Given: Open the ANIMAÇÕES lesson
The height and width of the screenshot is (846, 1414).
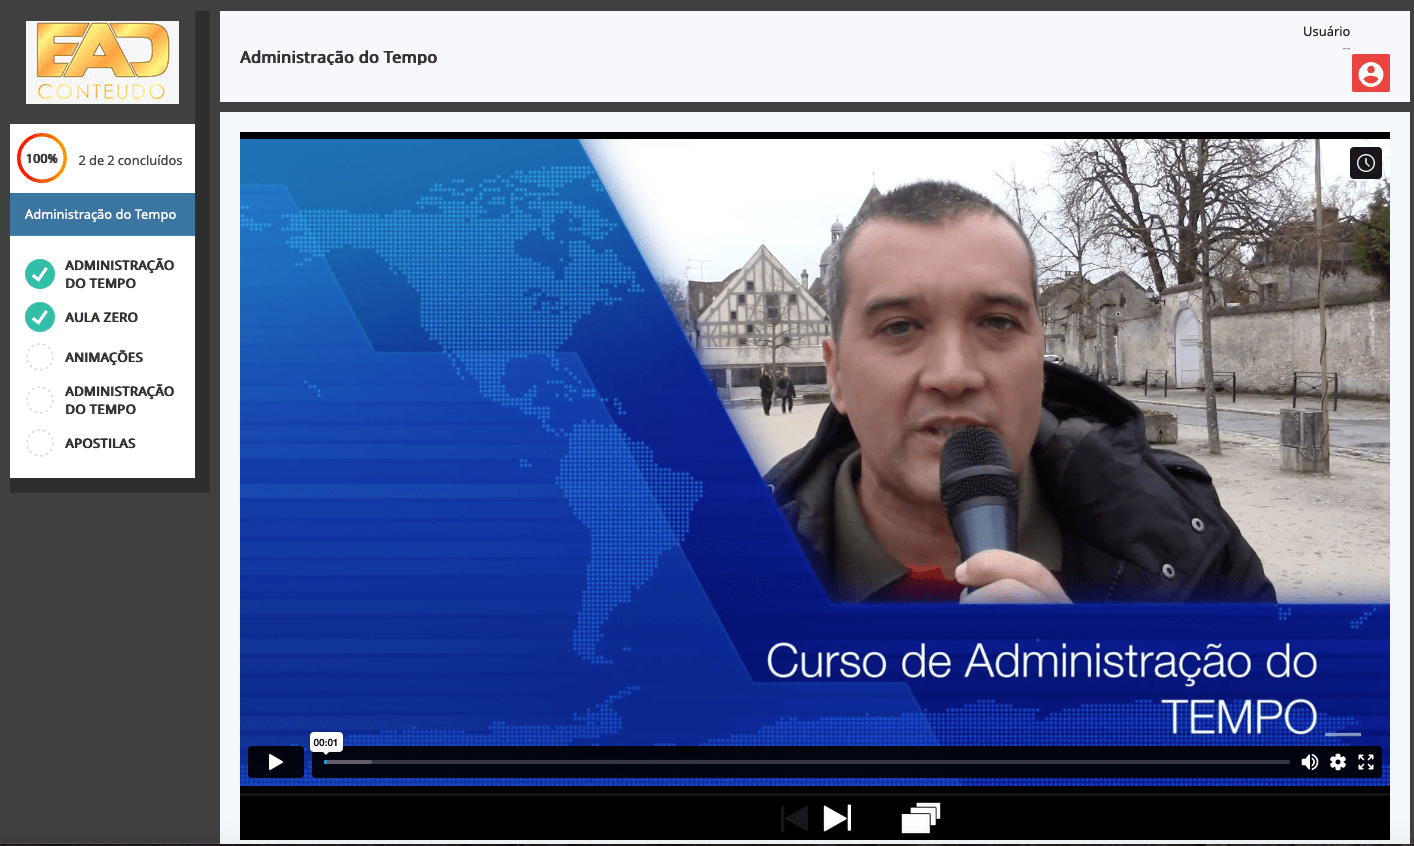Looking at the screenshot, I should (104, 357).
